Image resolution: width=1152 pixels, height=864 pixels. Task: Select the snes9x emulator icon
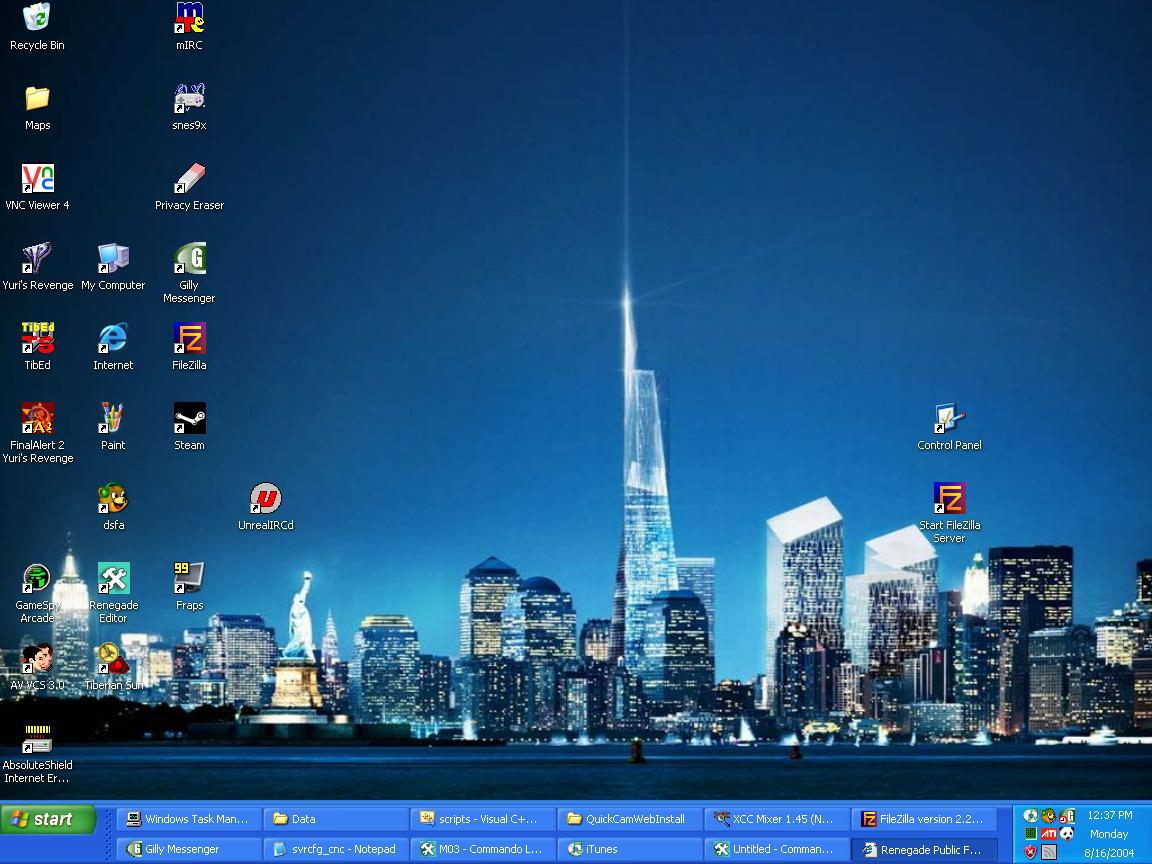click(189, 99)
